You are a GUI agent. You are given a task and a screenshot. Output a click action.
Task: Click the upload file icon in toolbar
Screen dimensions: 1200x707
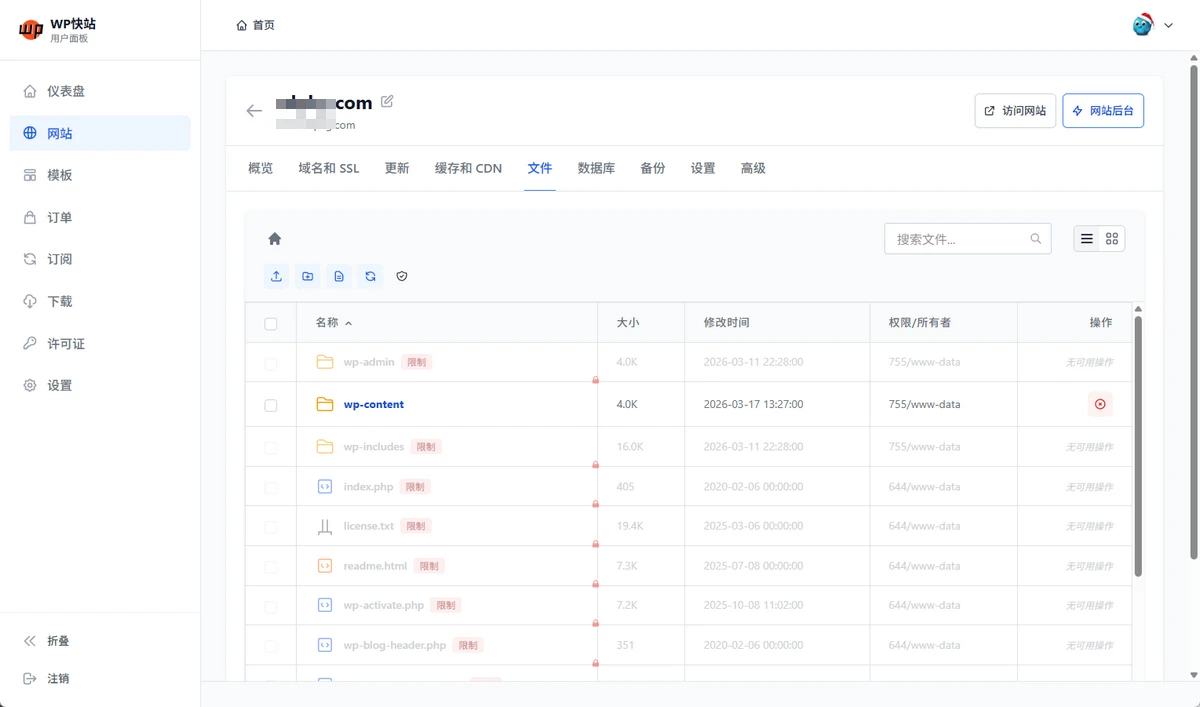[x=277, y=276]
